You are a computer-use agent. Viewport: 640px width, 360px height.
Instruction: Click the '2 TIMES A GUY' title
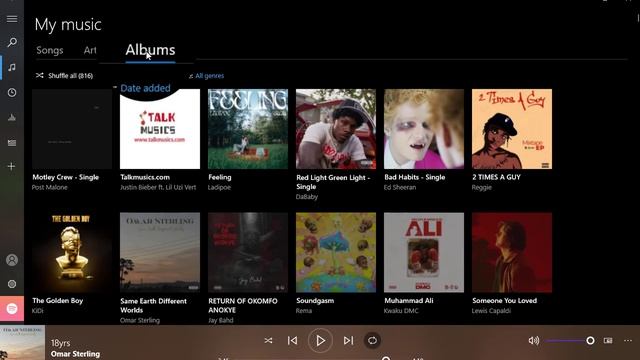pyautogui.click(x=496, y=177)
